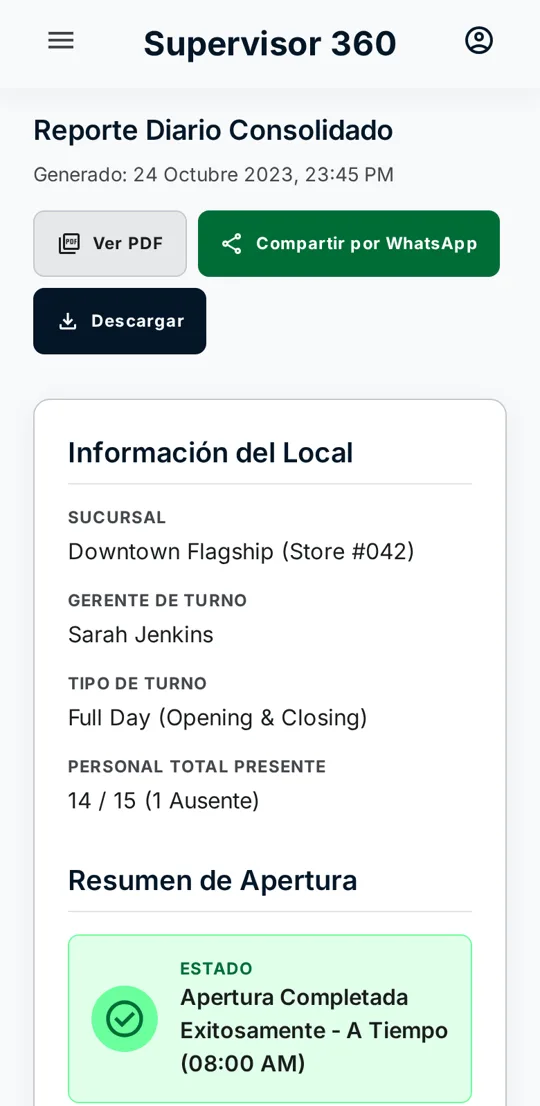Click the GERENTE DE TURNO label

click(157, 600)
